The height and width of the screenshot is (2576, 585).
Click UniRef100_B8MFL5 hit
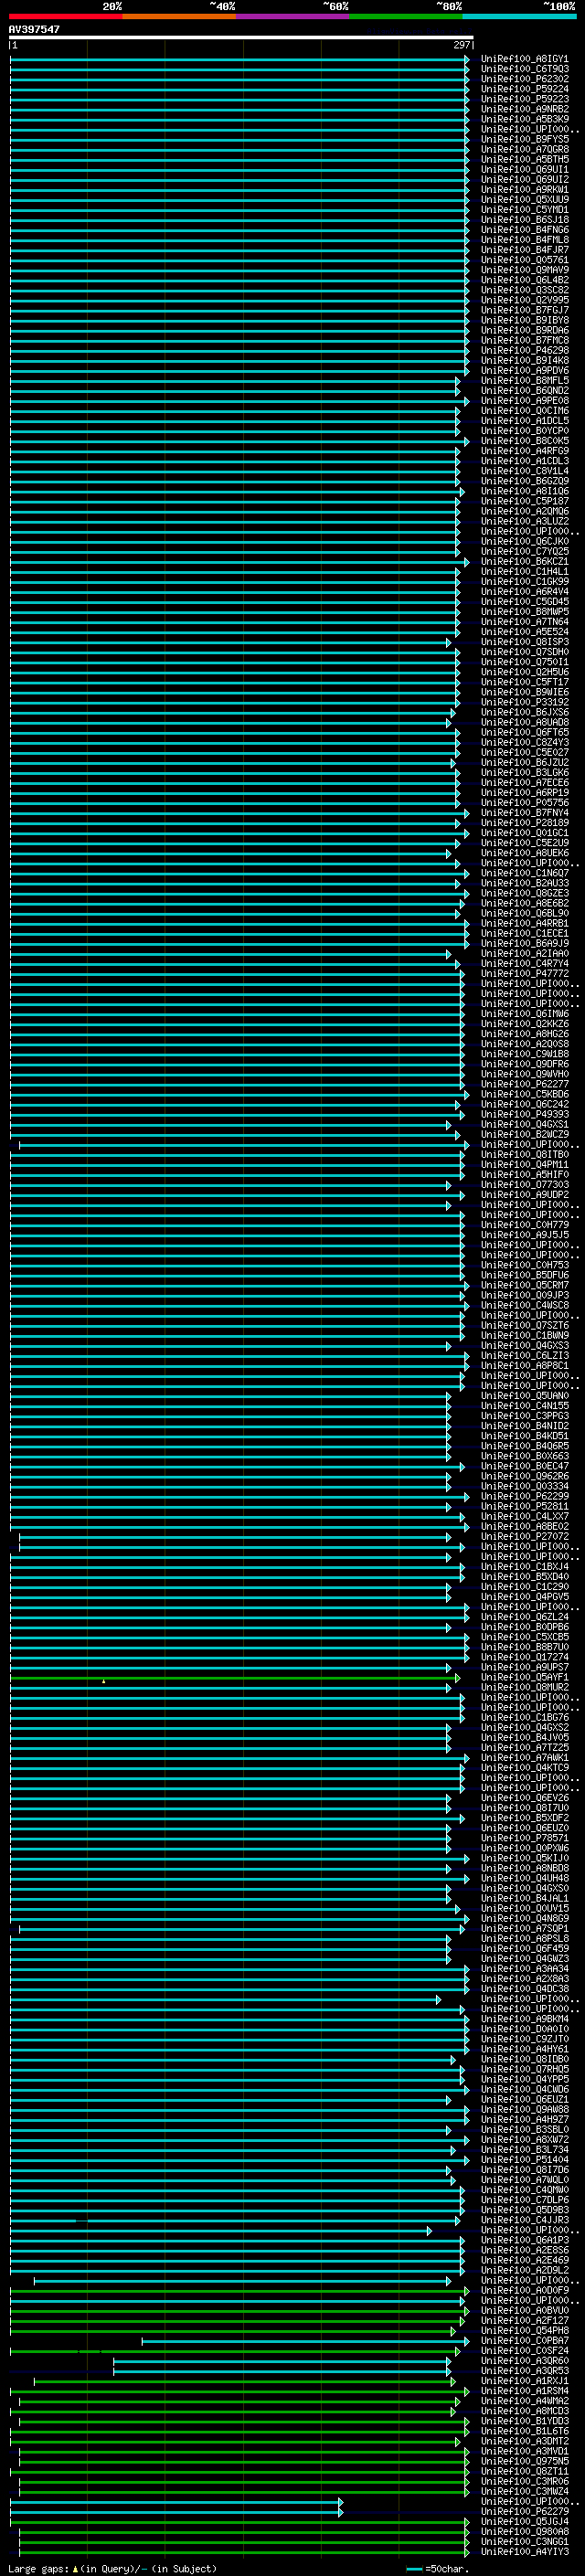[524, 380]
